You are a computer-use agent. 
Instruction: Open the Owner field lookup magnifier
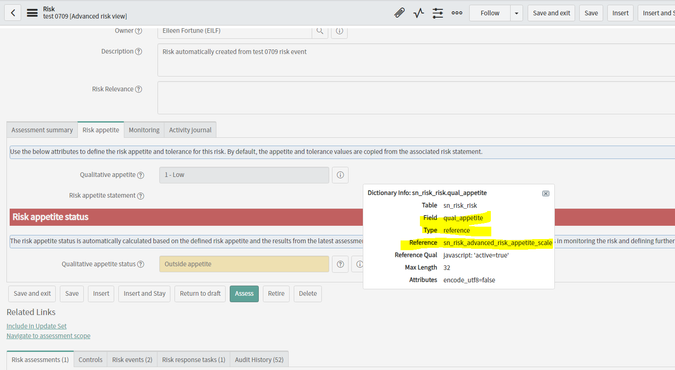pyautogui.click(x=320, y=31)
